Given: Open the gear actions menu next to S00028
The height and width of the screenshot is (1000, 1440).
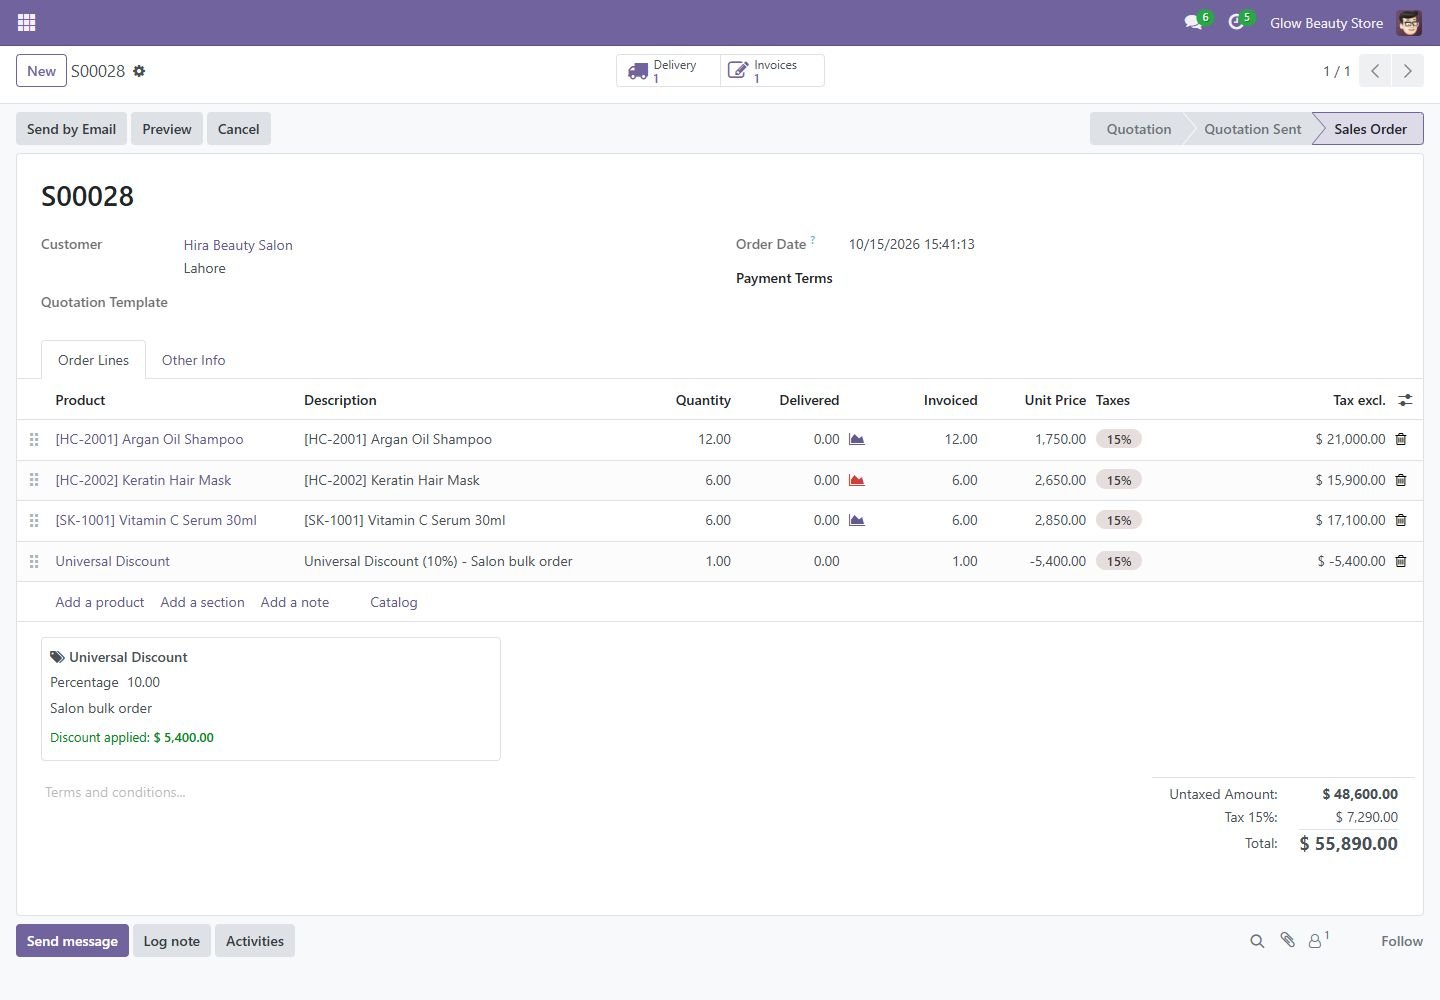Looking at the screenshot, I should point(139,71).
